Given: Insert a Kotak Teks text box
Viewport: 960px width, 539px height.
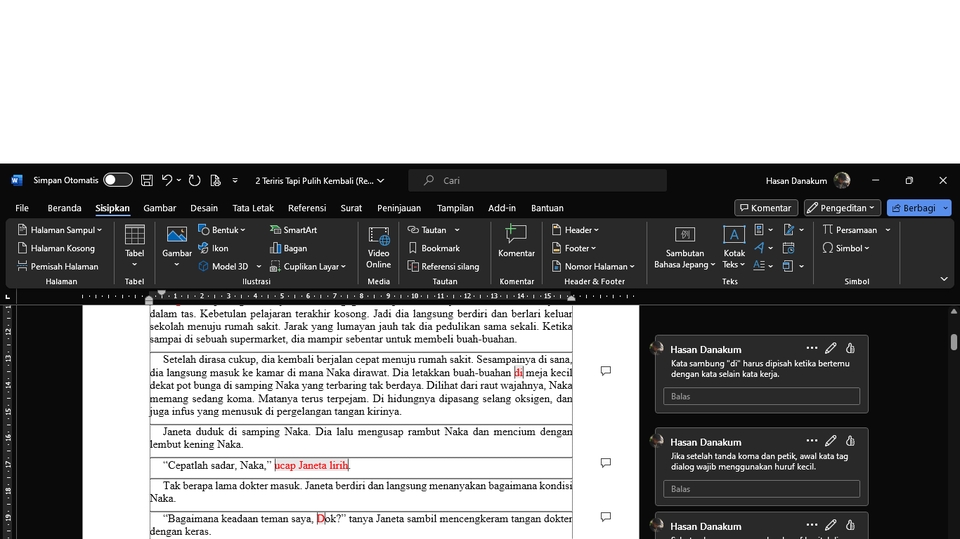Looking at the screenshot, I should click(x=734, y=247).
